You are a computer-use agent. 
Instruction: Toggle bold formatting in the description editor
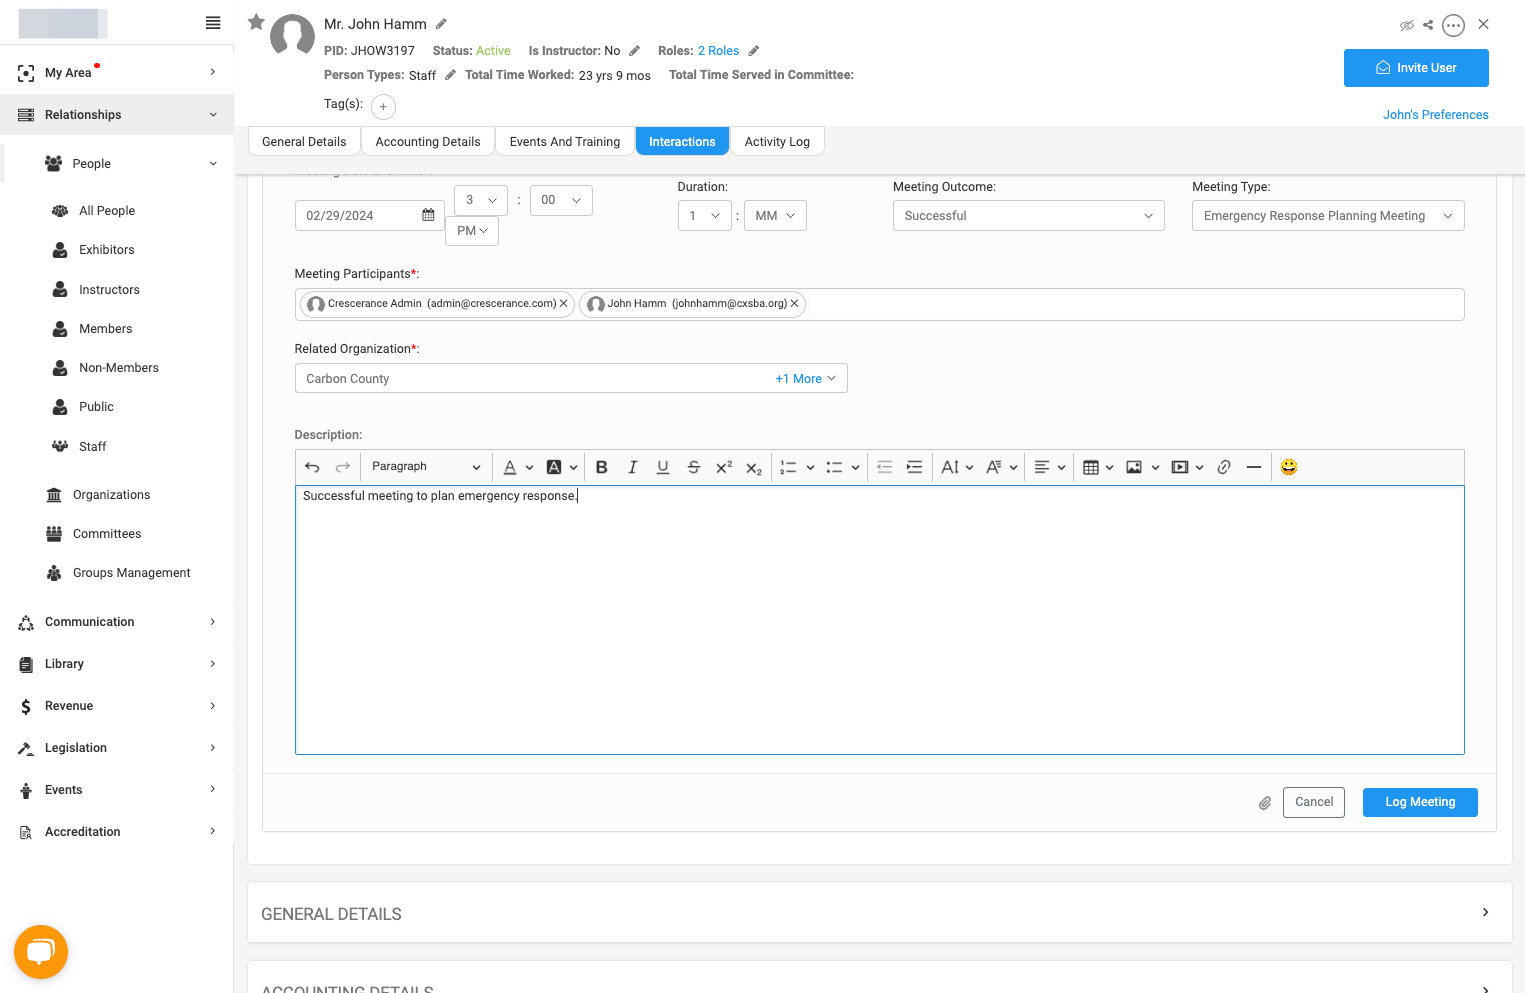601,467
